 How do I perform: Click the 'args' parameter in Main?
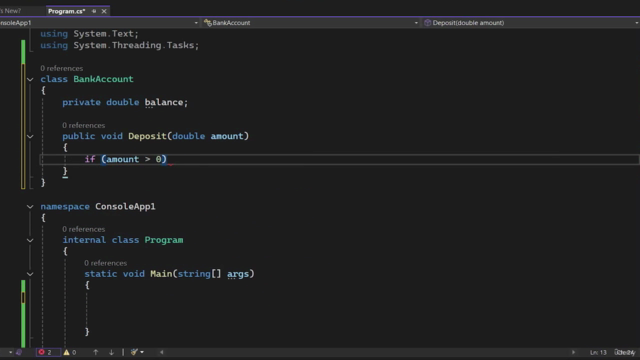coord(238,274)
